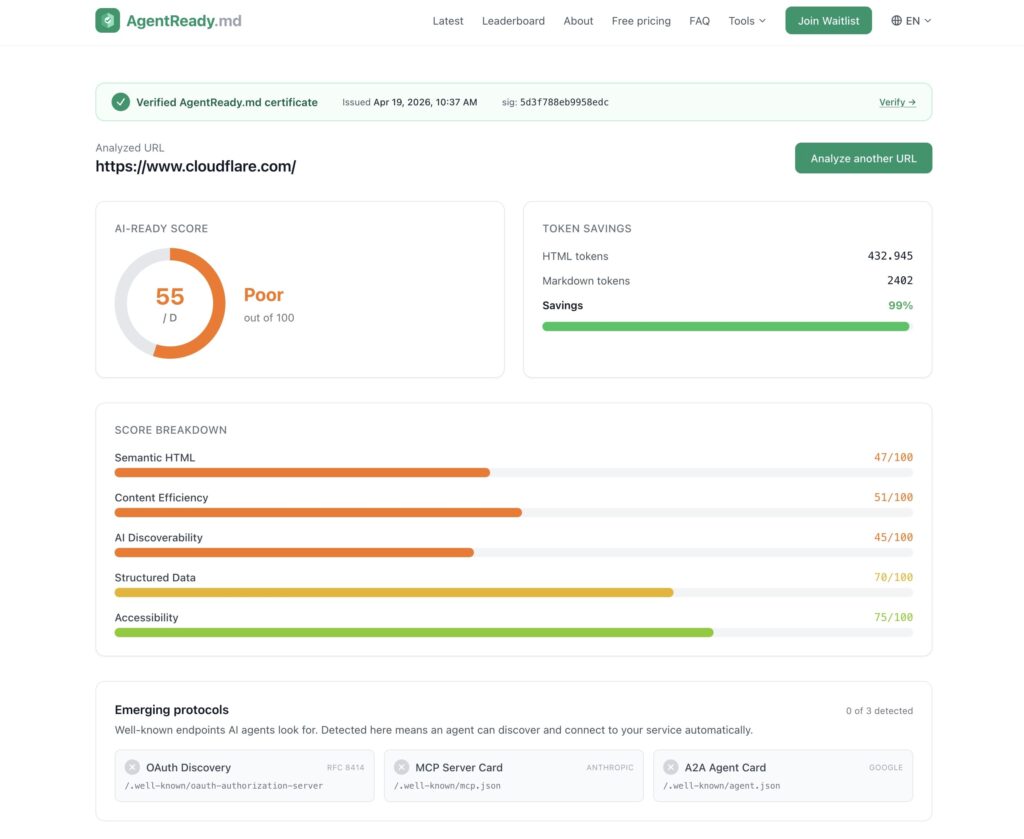Screen dimensions: 1024x839
Task: Click the green checkmark certificate icon
Action: click(x=120, y=101)
